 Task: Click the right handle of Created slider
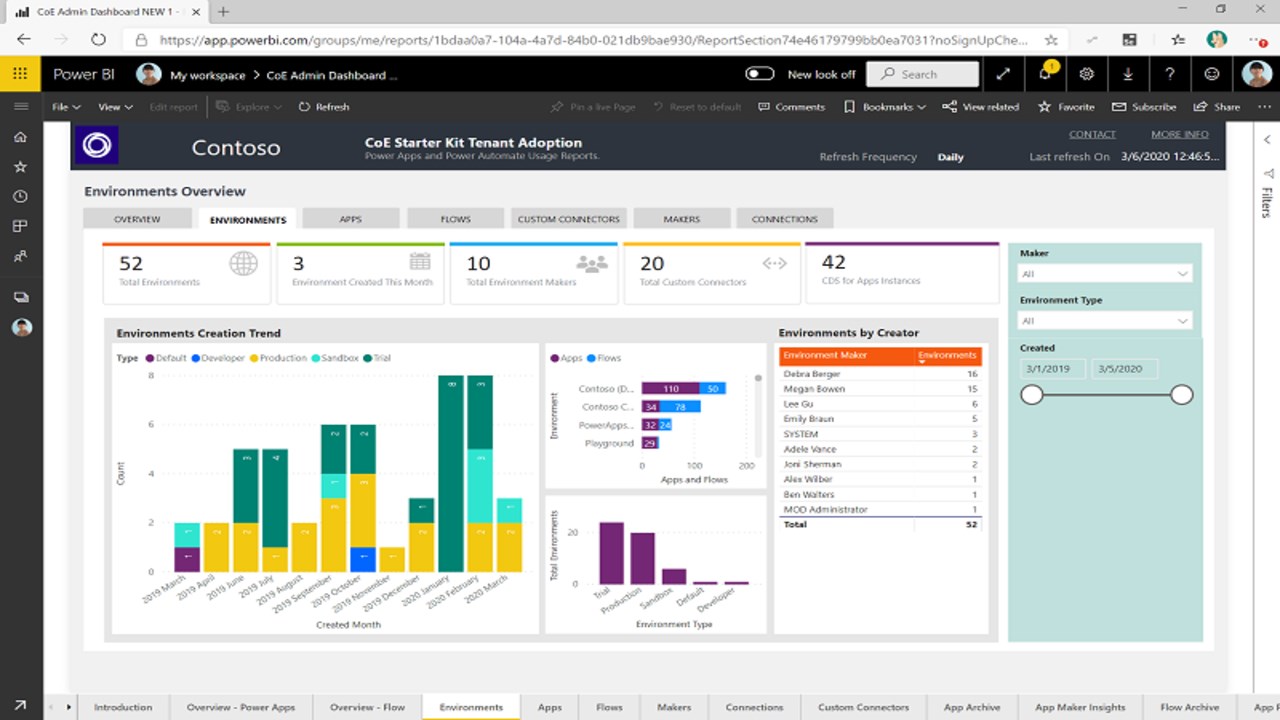click(x=1182, y=395)
